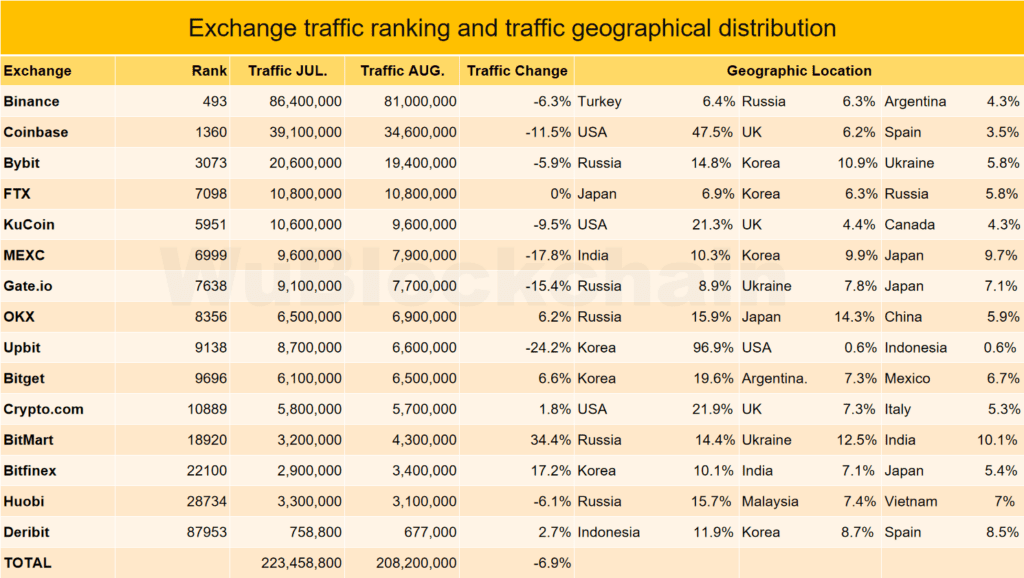Screen dimensions: 1024x578
Task: Click Upbit's Korea share 96.9%
Action: click(x=713, y=347)
